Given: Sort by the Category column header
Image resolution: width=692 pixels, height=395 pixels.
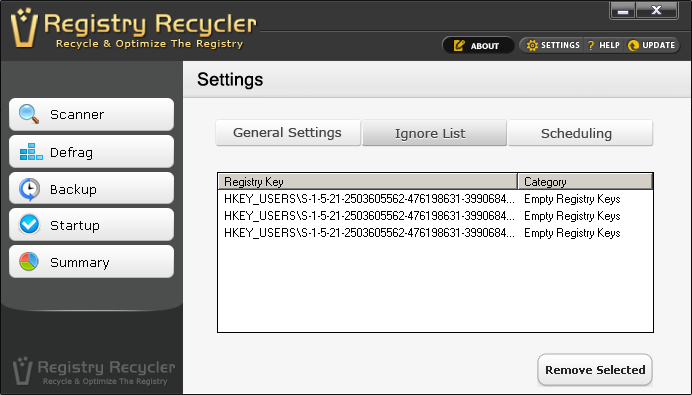Looking at the screenshot, I should pyautogui.click(x=585, y=181).
